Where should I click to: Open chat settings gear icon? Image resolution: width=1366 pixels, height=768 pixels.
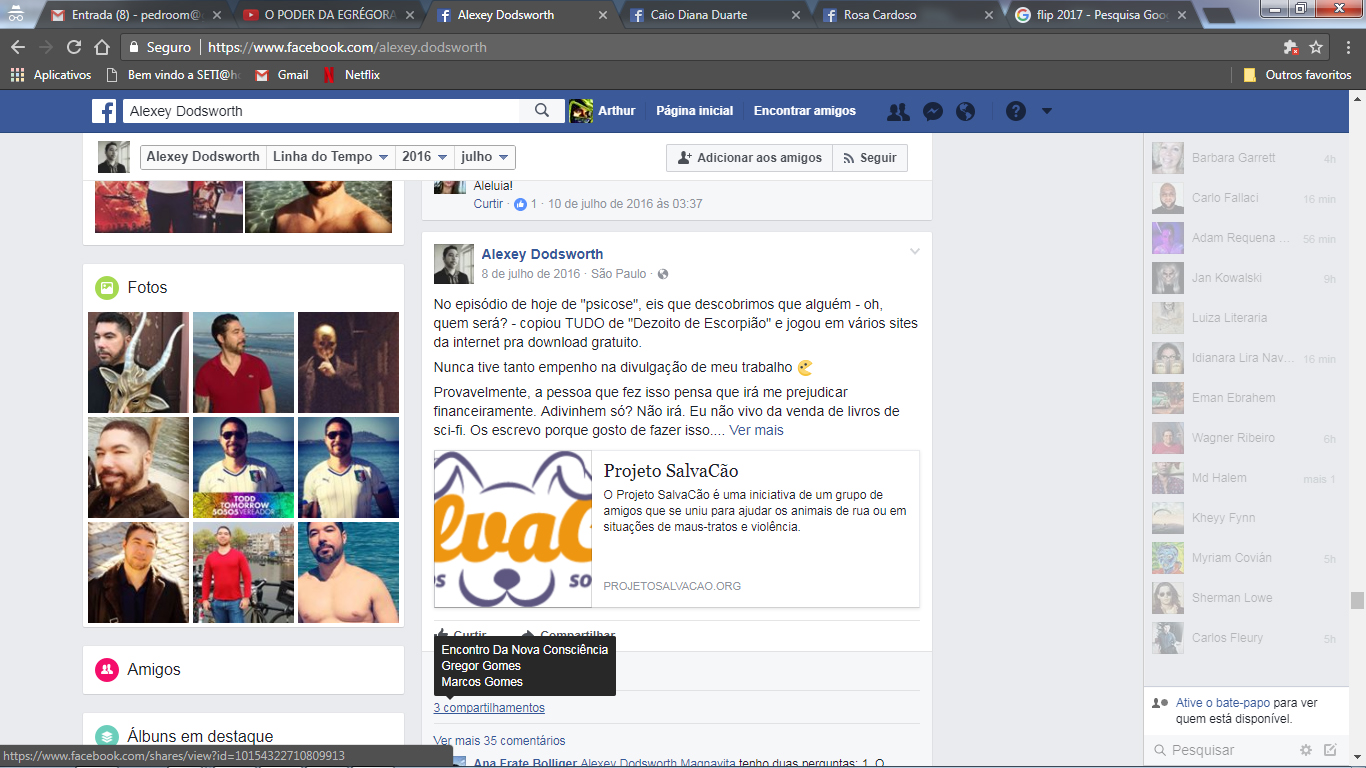click(x=1306, y=750)
